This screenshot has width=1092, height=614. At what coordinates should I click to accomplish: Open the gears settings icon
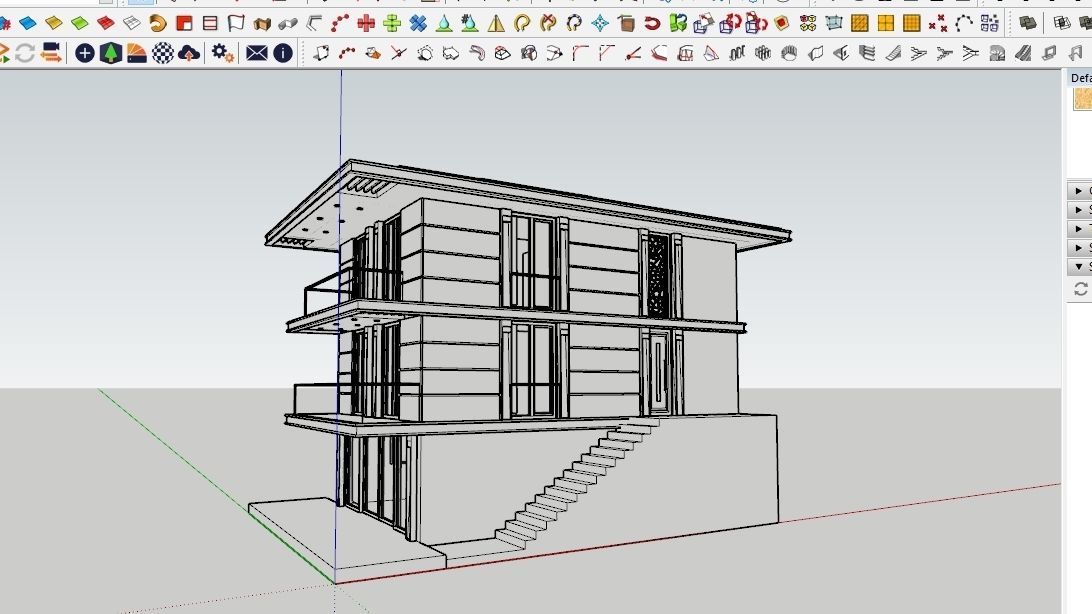[x=222, y=53]
